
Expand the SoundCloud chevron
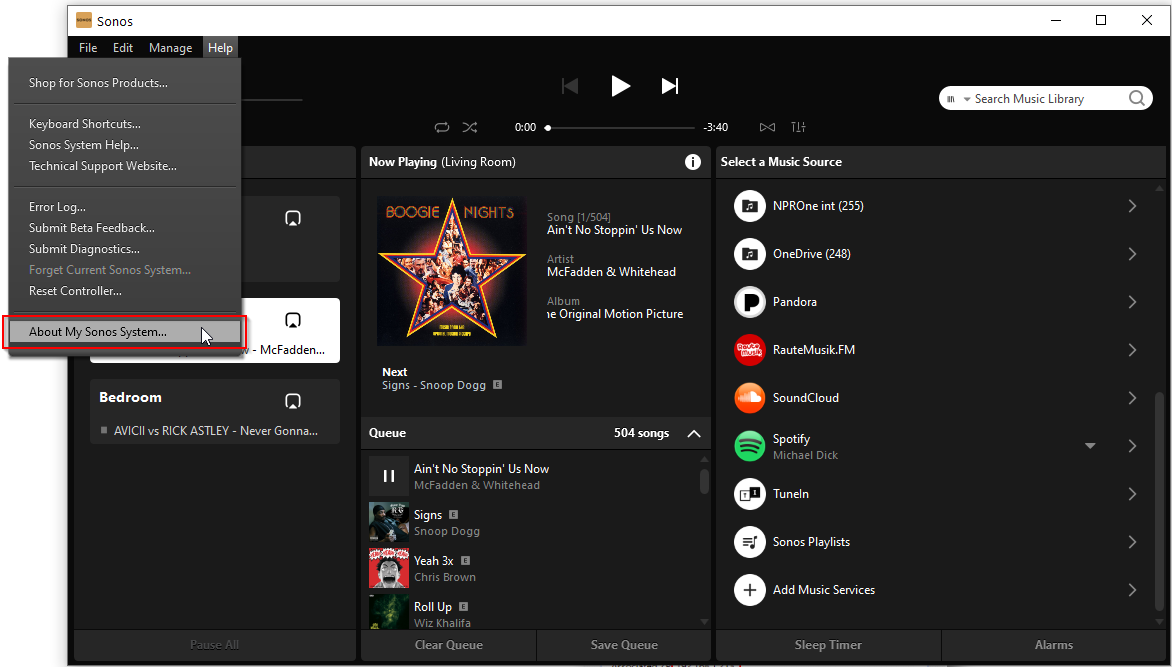coord(1132,398)
